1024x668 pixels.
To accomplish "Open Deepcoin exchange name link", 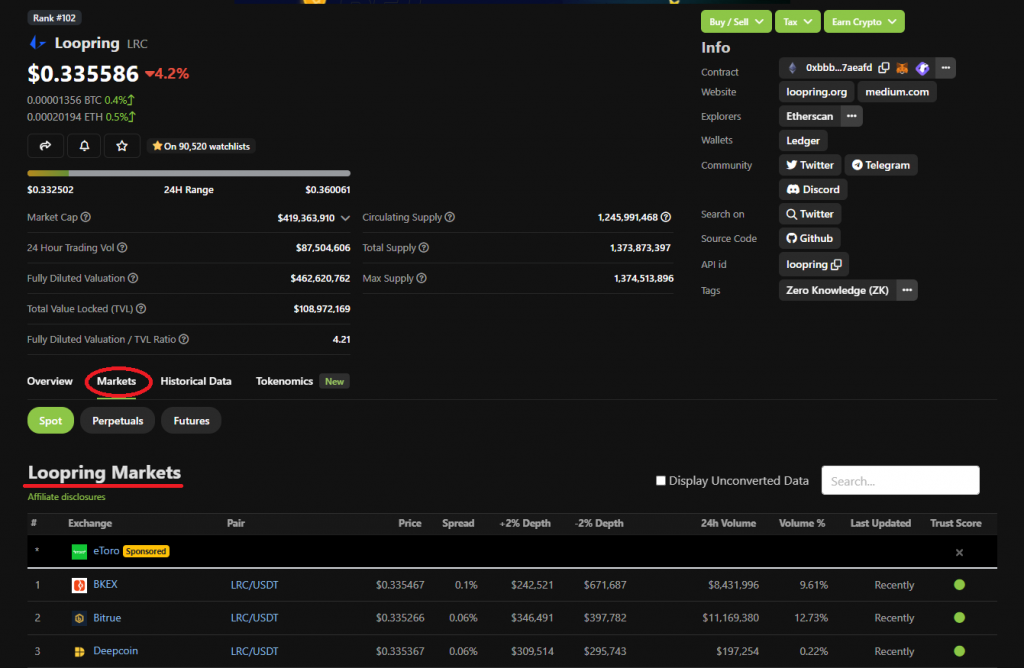I will click(116, 651).
